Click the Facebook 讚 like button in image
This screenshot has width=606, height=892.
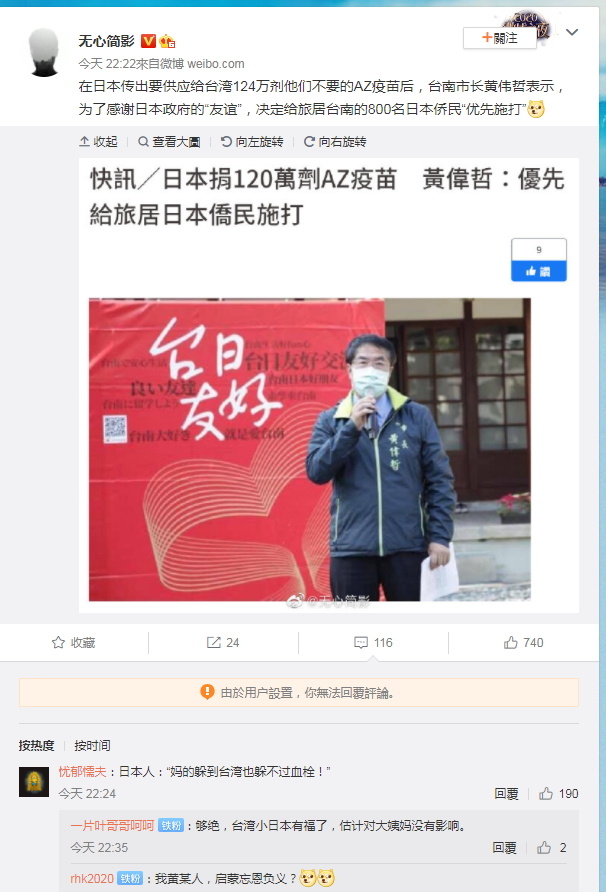(538, 271)
